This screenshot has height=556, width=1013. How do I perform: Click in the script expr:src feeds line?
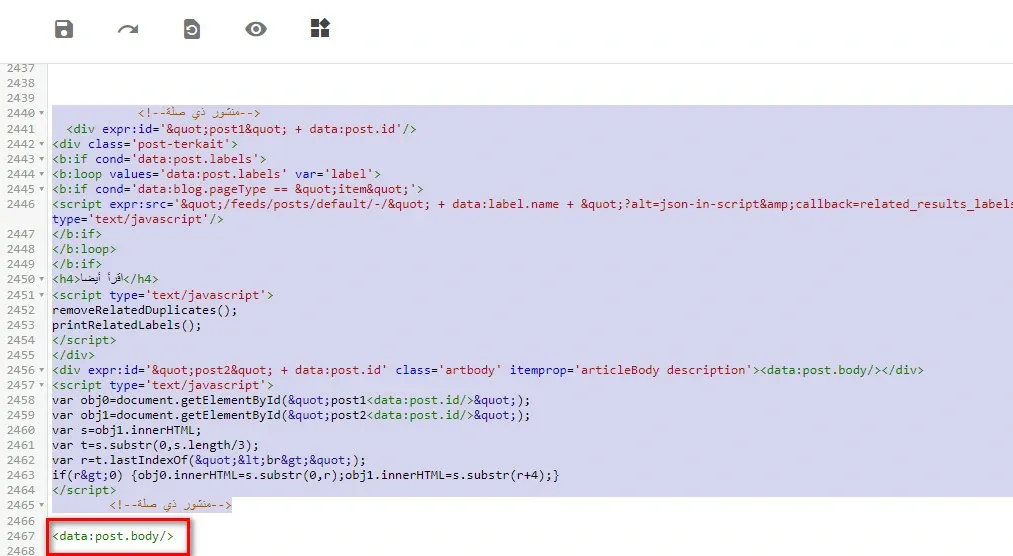532,204
